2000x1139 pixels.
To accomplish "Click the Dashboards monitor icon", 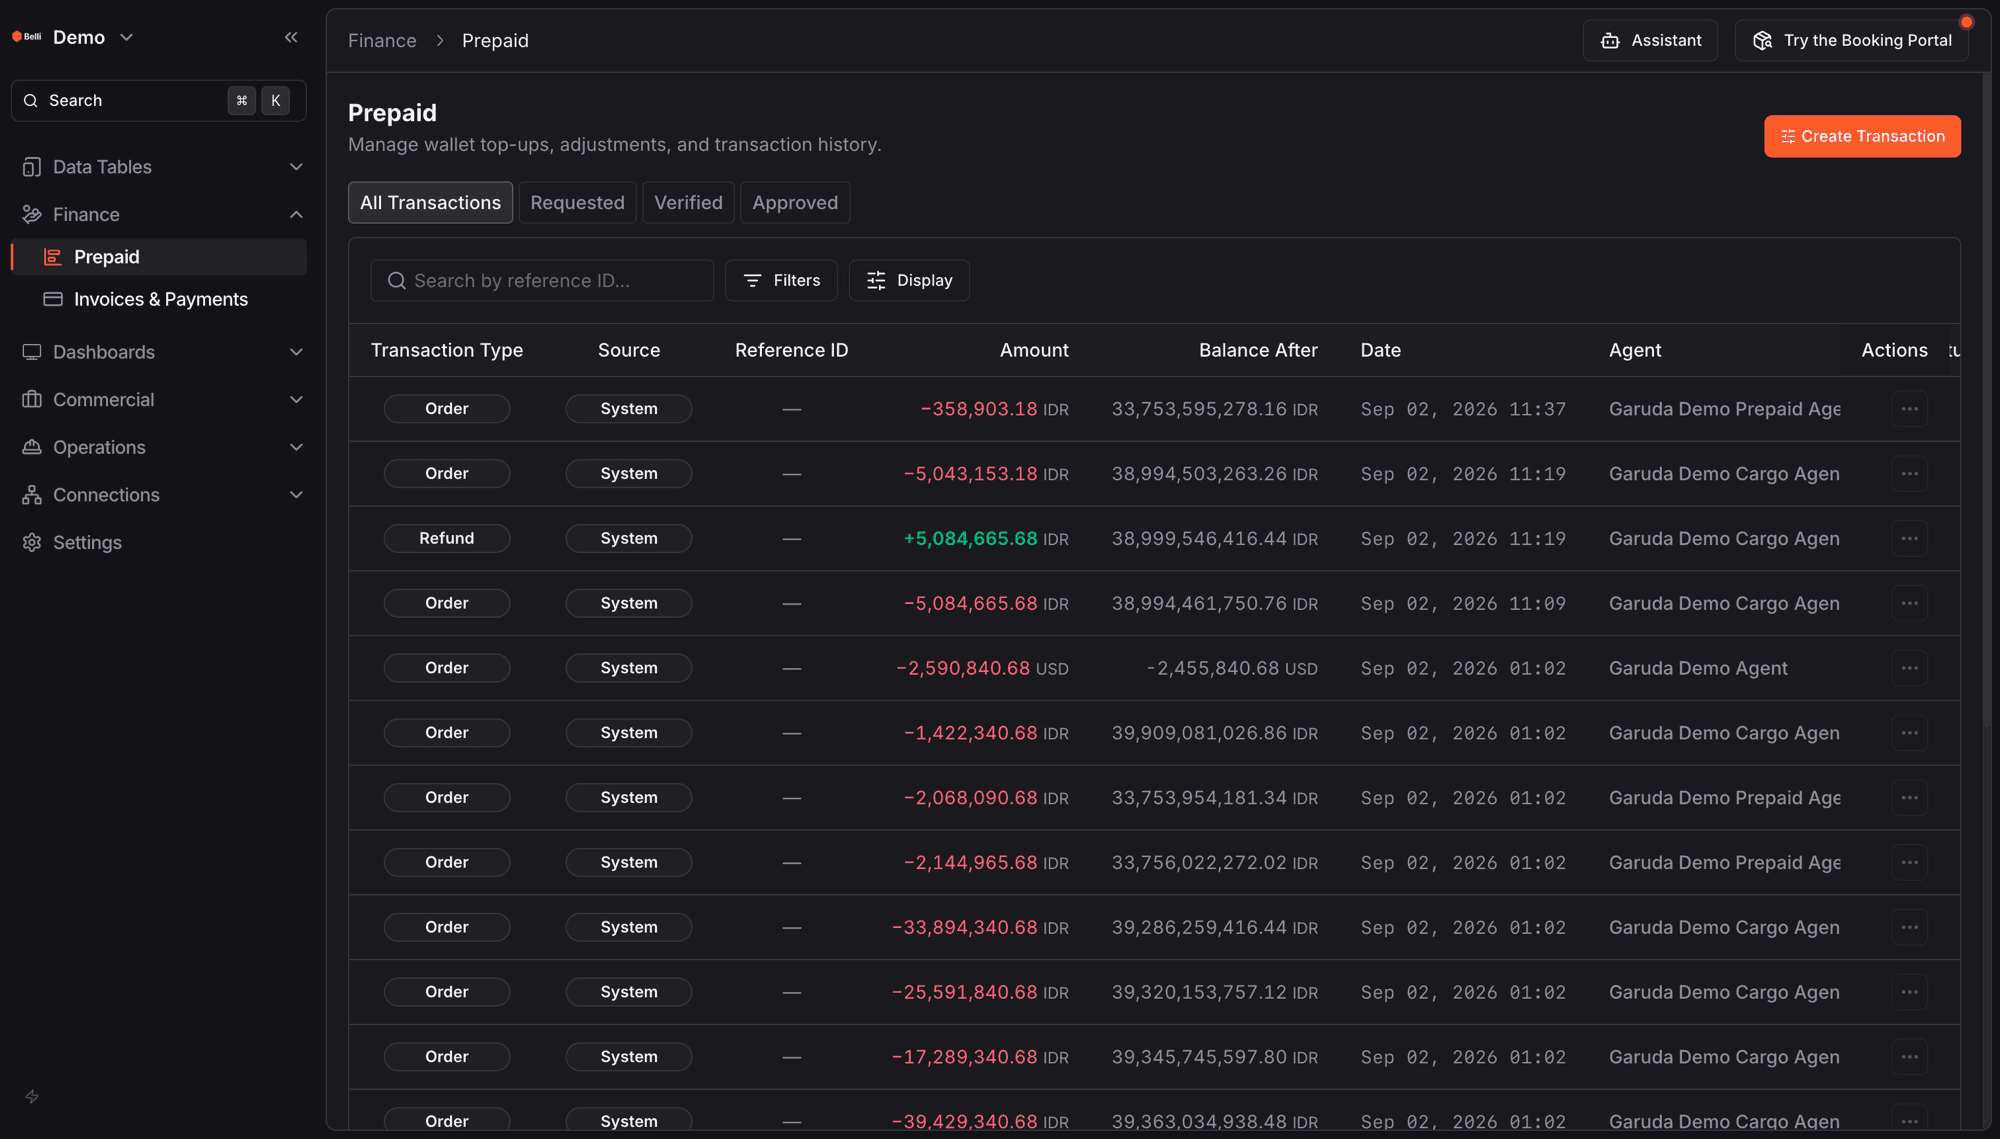I will [32, 352].
